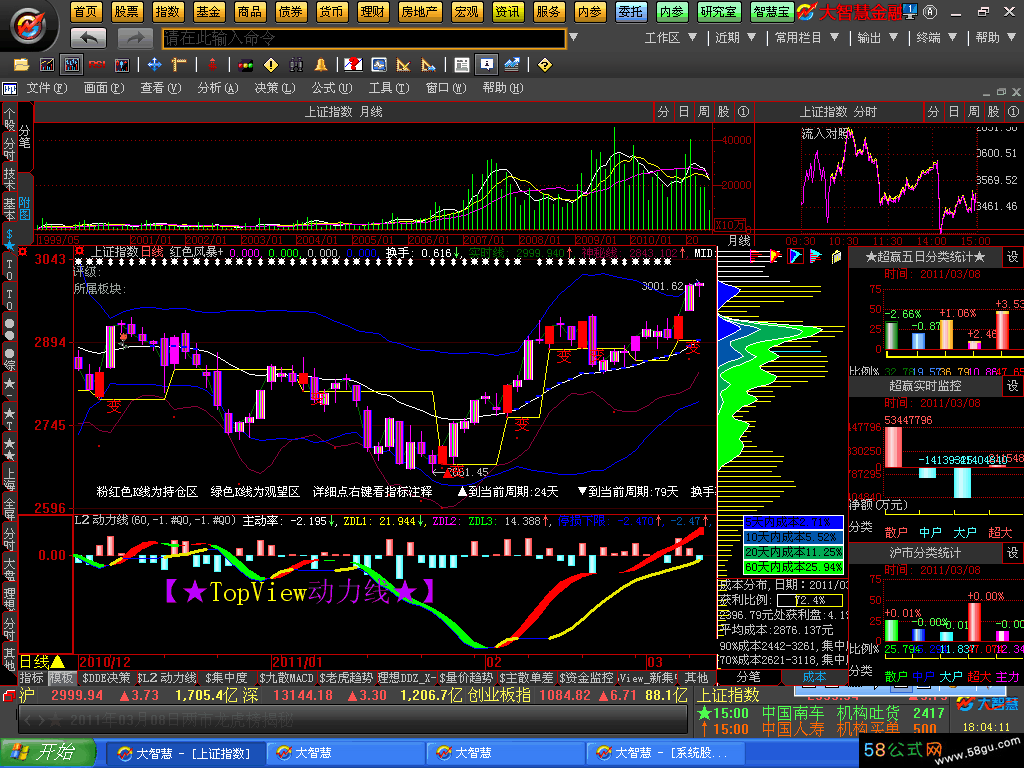Toggle 日 period on the 分时 chart header
This screenshot has width=1024, height=768.
pyautogui.click(x=954, y=112)
